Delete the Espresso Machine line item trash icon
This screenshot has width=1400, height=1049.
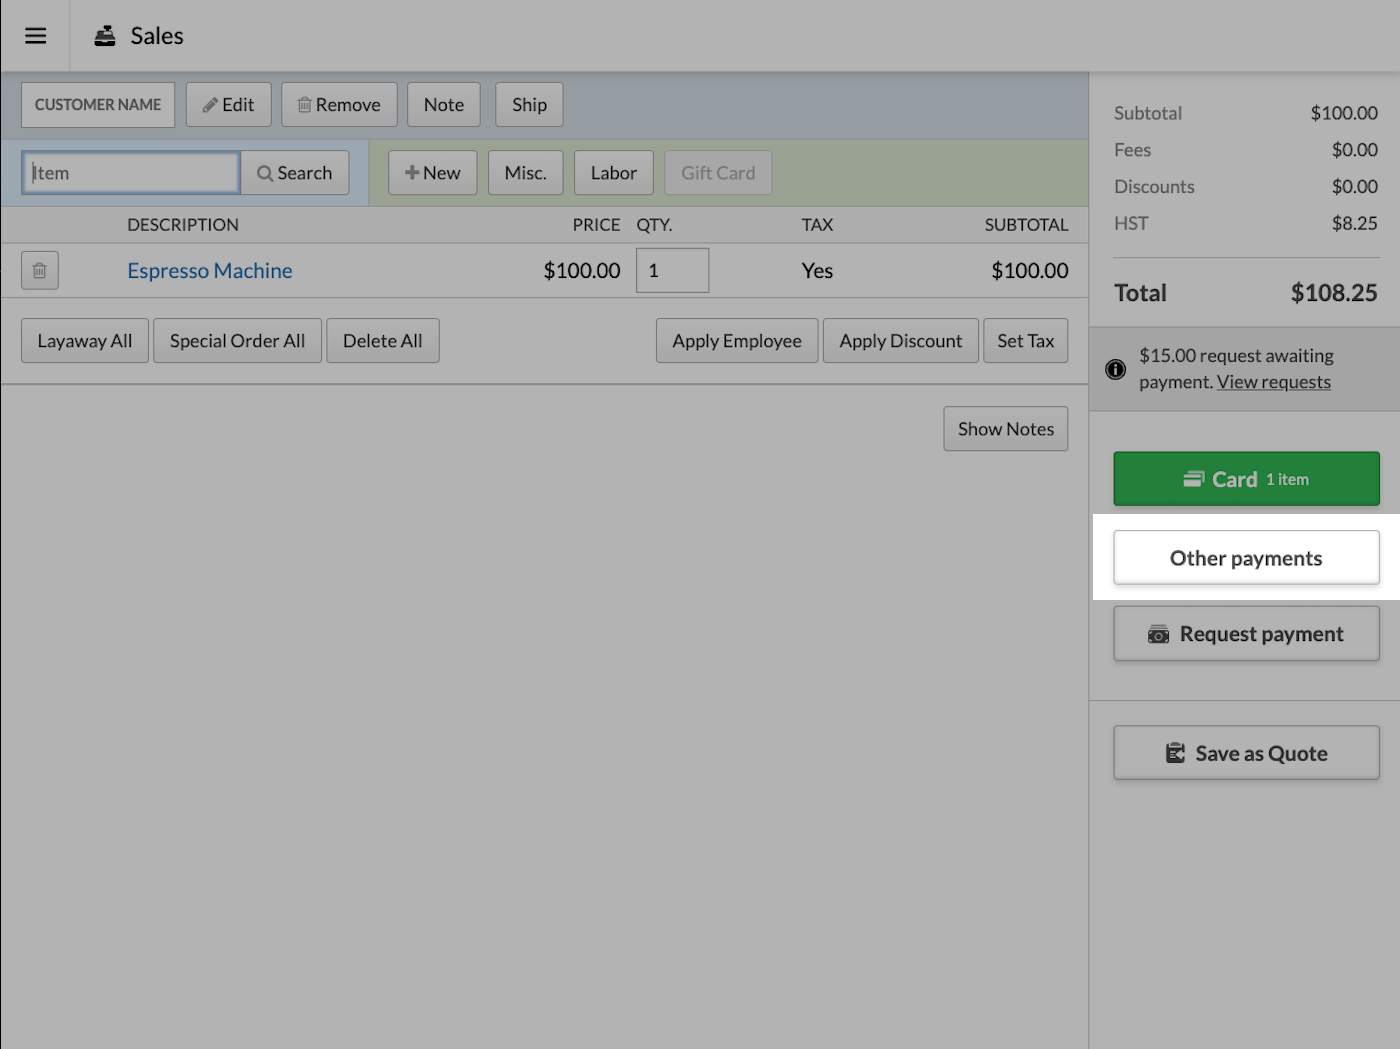coord(40,270)
